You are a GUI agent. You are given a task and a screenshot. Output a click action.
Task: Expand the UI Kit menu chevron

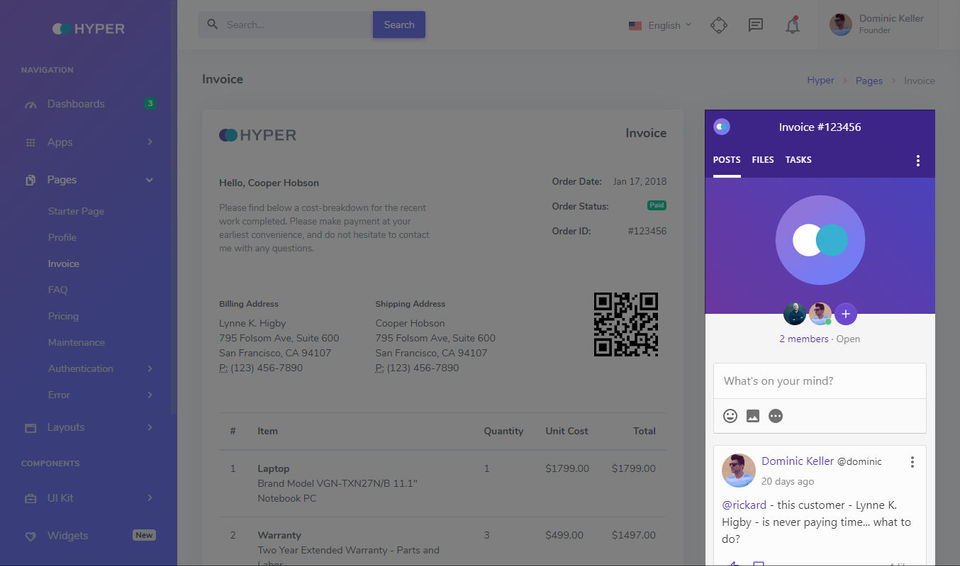150,498
